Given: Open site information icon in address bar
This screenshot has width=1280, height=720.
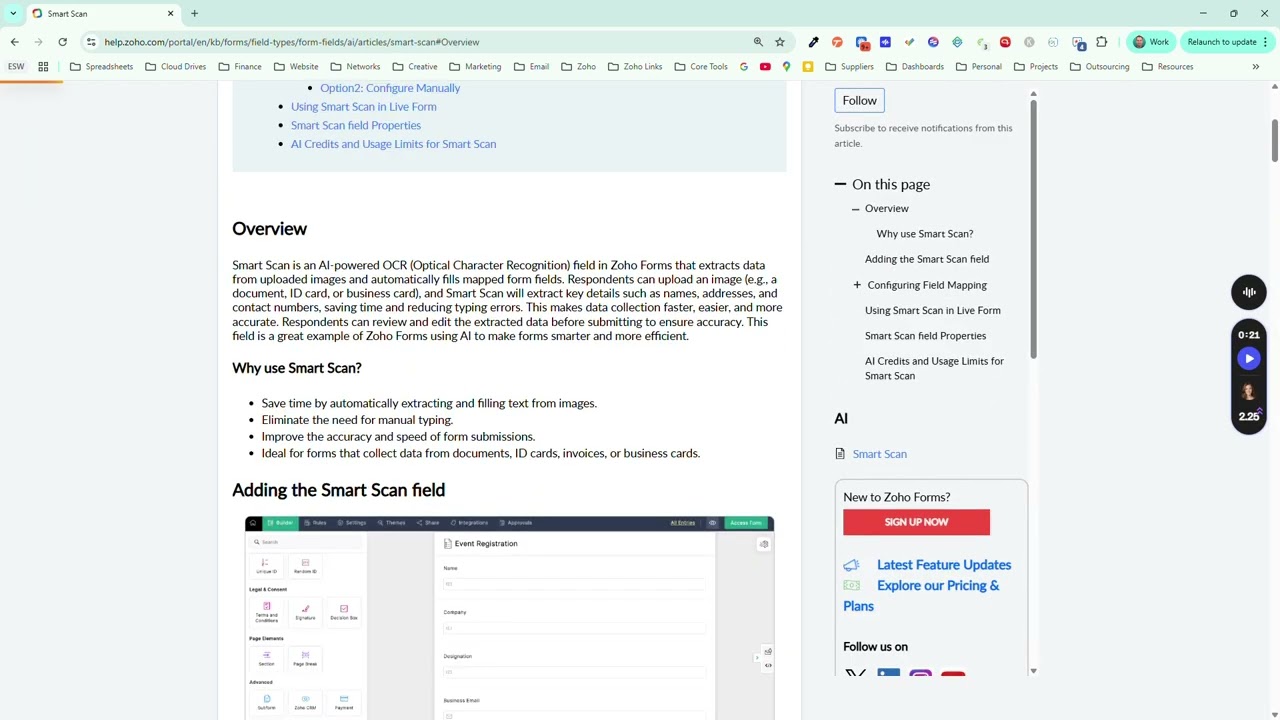Looking at the screenshot, I should (91, 42).
